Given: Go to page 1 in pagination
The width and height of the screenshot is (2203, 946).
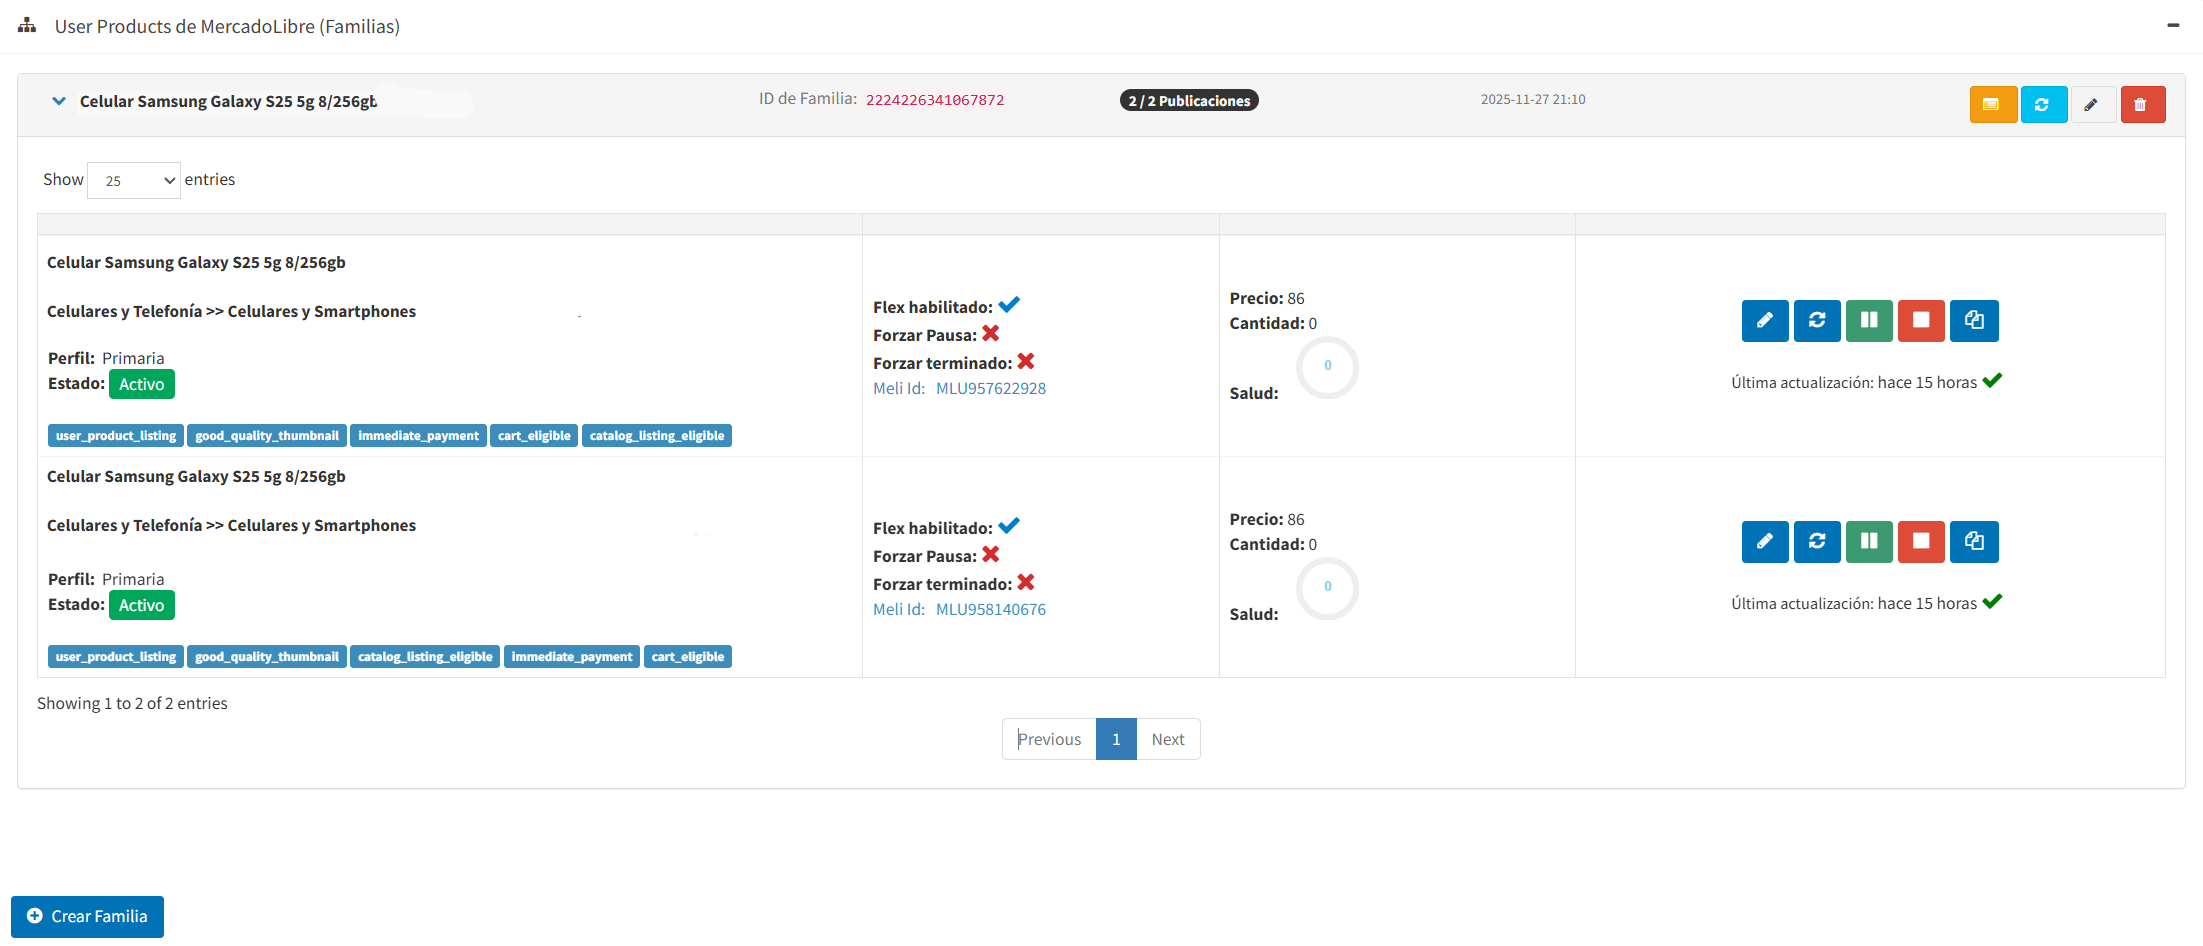Looking at the screenshot, I should (x=1115, y=739).
